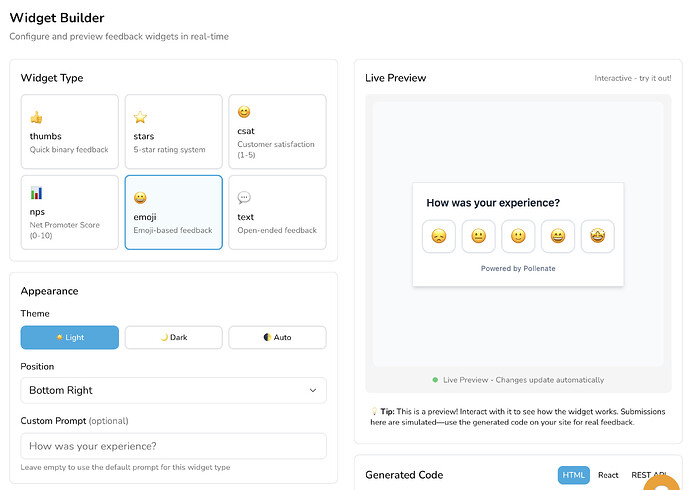Screen dimensions: 690x490
Task: Rate with the star-eyes emoji in preview
Action: tap(598, 237)
